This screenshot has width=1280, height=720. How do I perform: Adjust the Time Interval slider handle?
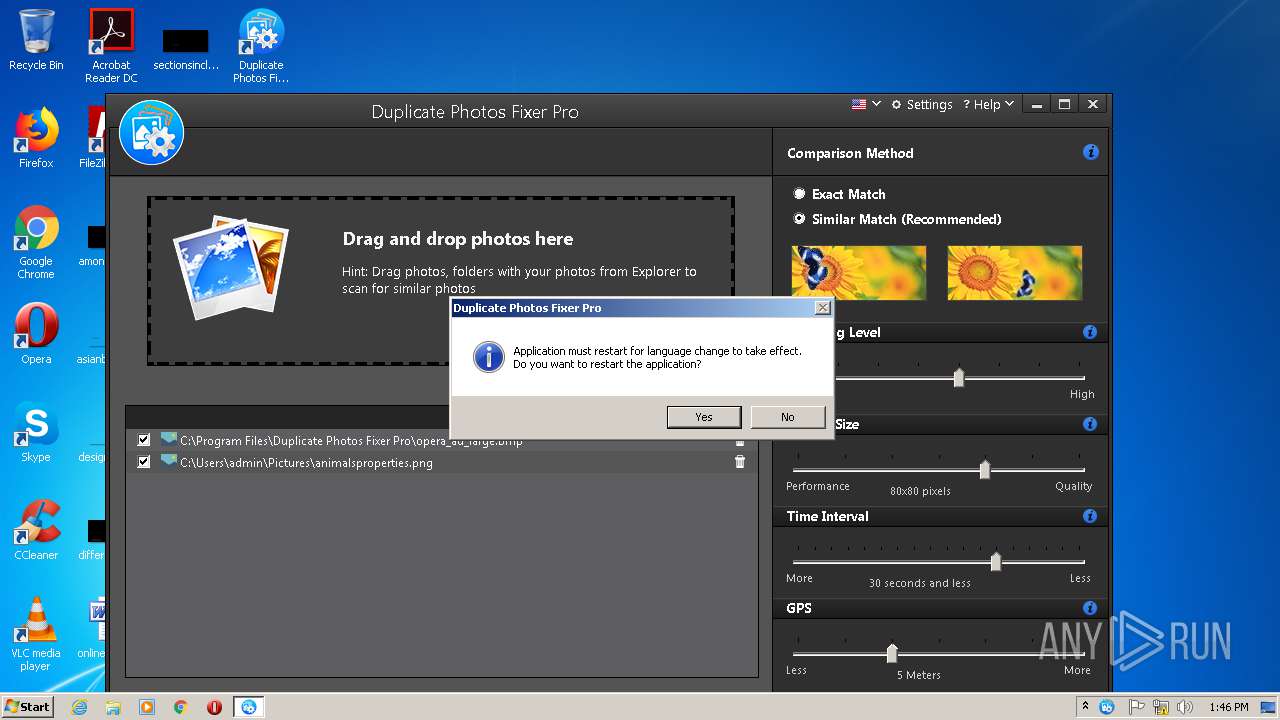coord(996,561)
